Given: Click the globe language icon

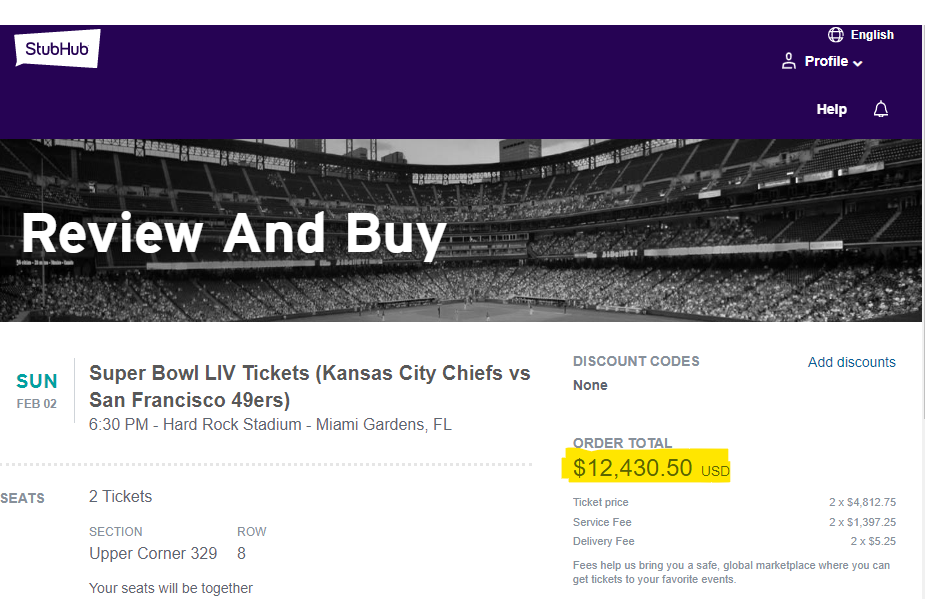Looking at the screenshot, I should click(836, 35).
